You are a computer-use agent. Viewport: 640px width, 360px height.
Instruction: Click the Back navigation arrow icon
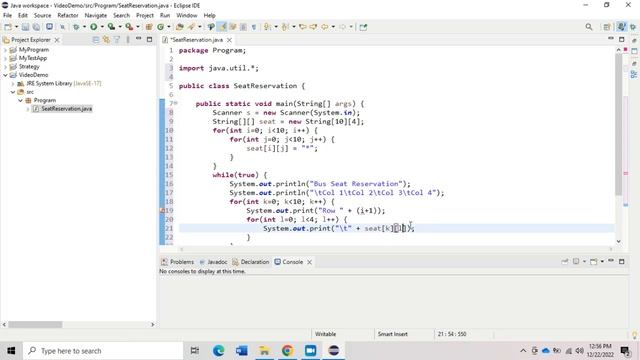[324, 27]
